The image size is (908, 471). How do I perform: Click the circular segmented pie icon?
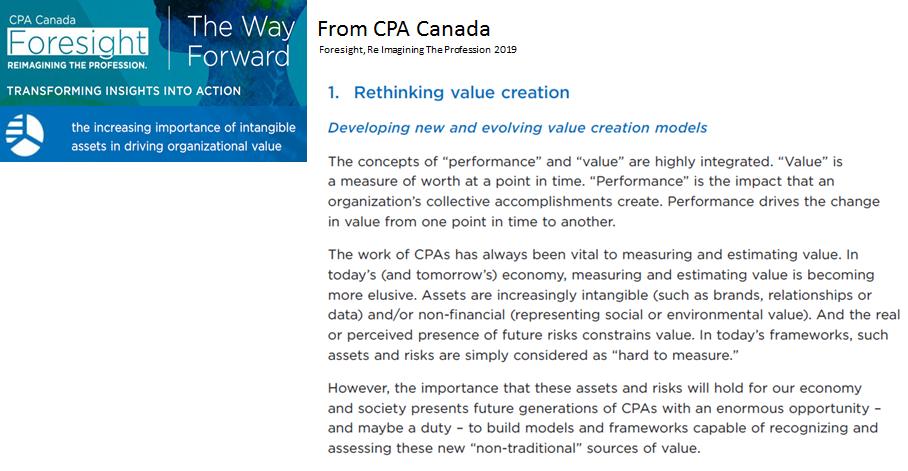pos(24,135)
